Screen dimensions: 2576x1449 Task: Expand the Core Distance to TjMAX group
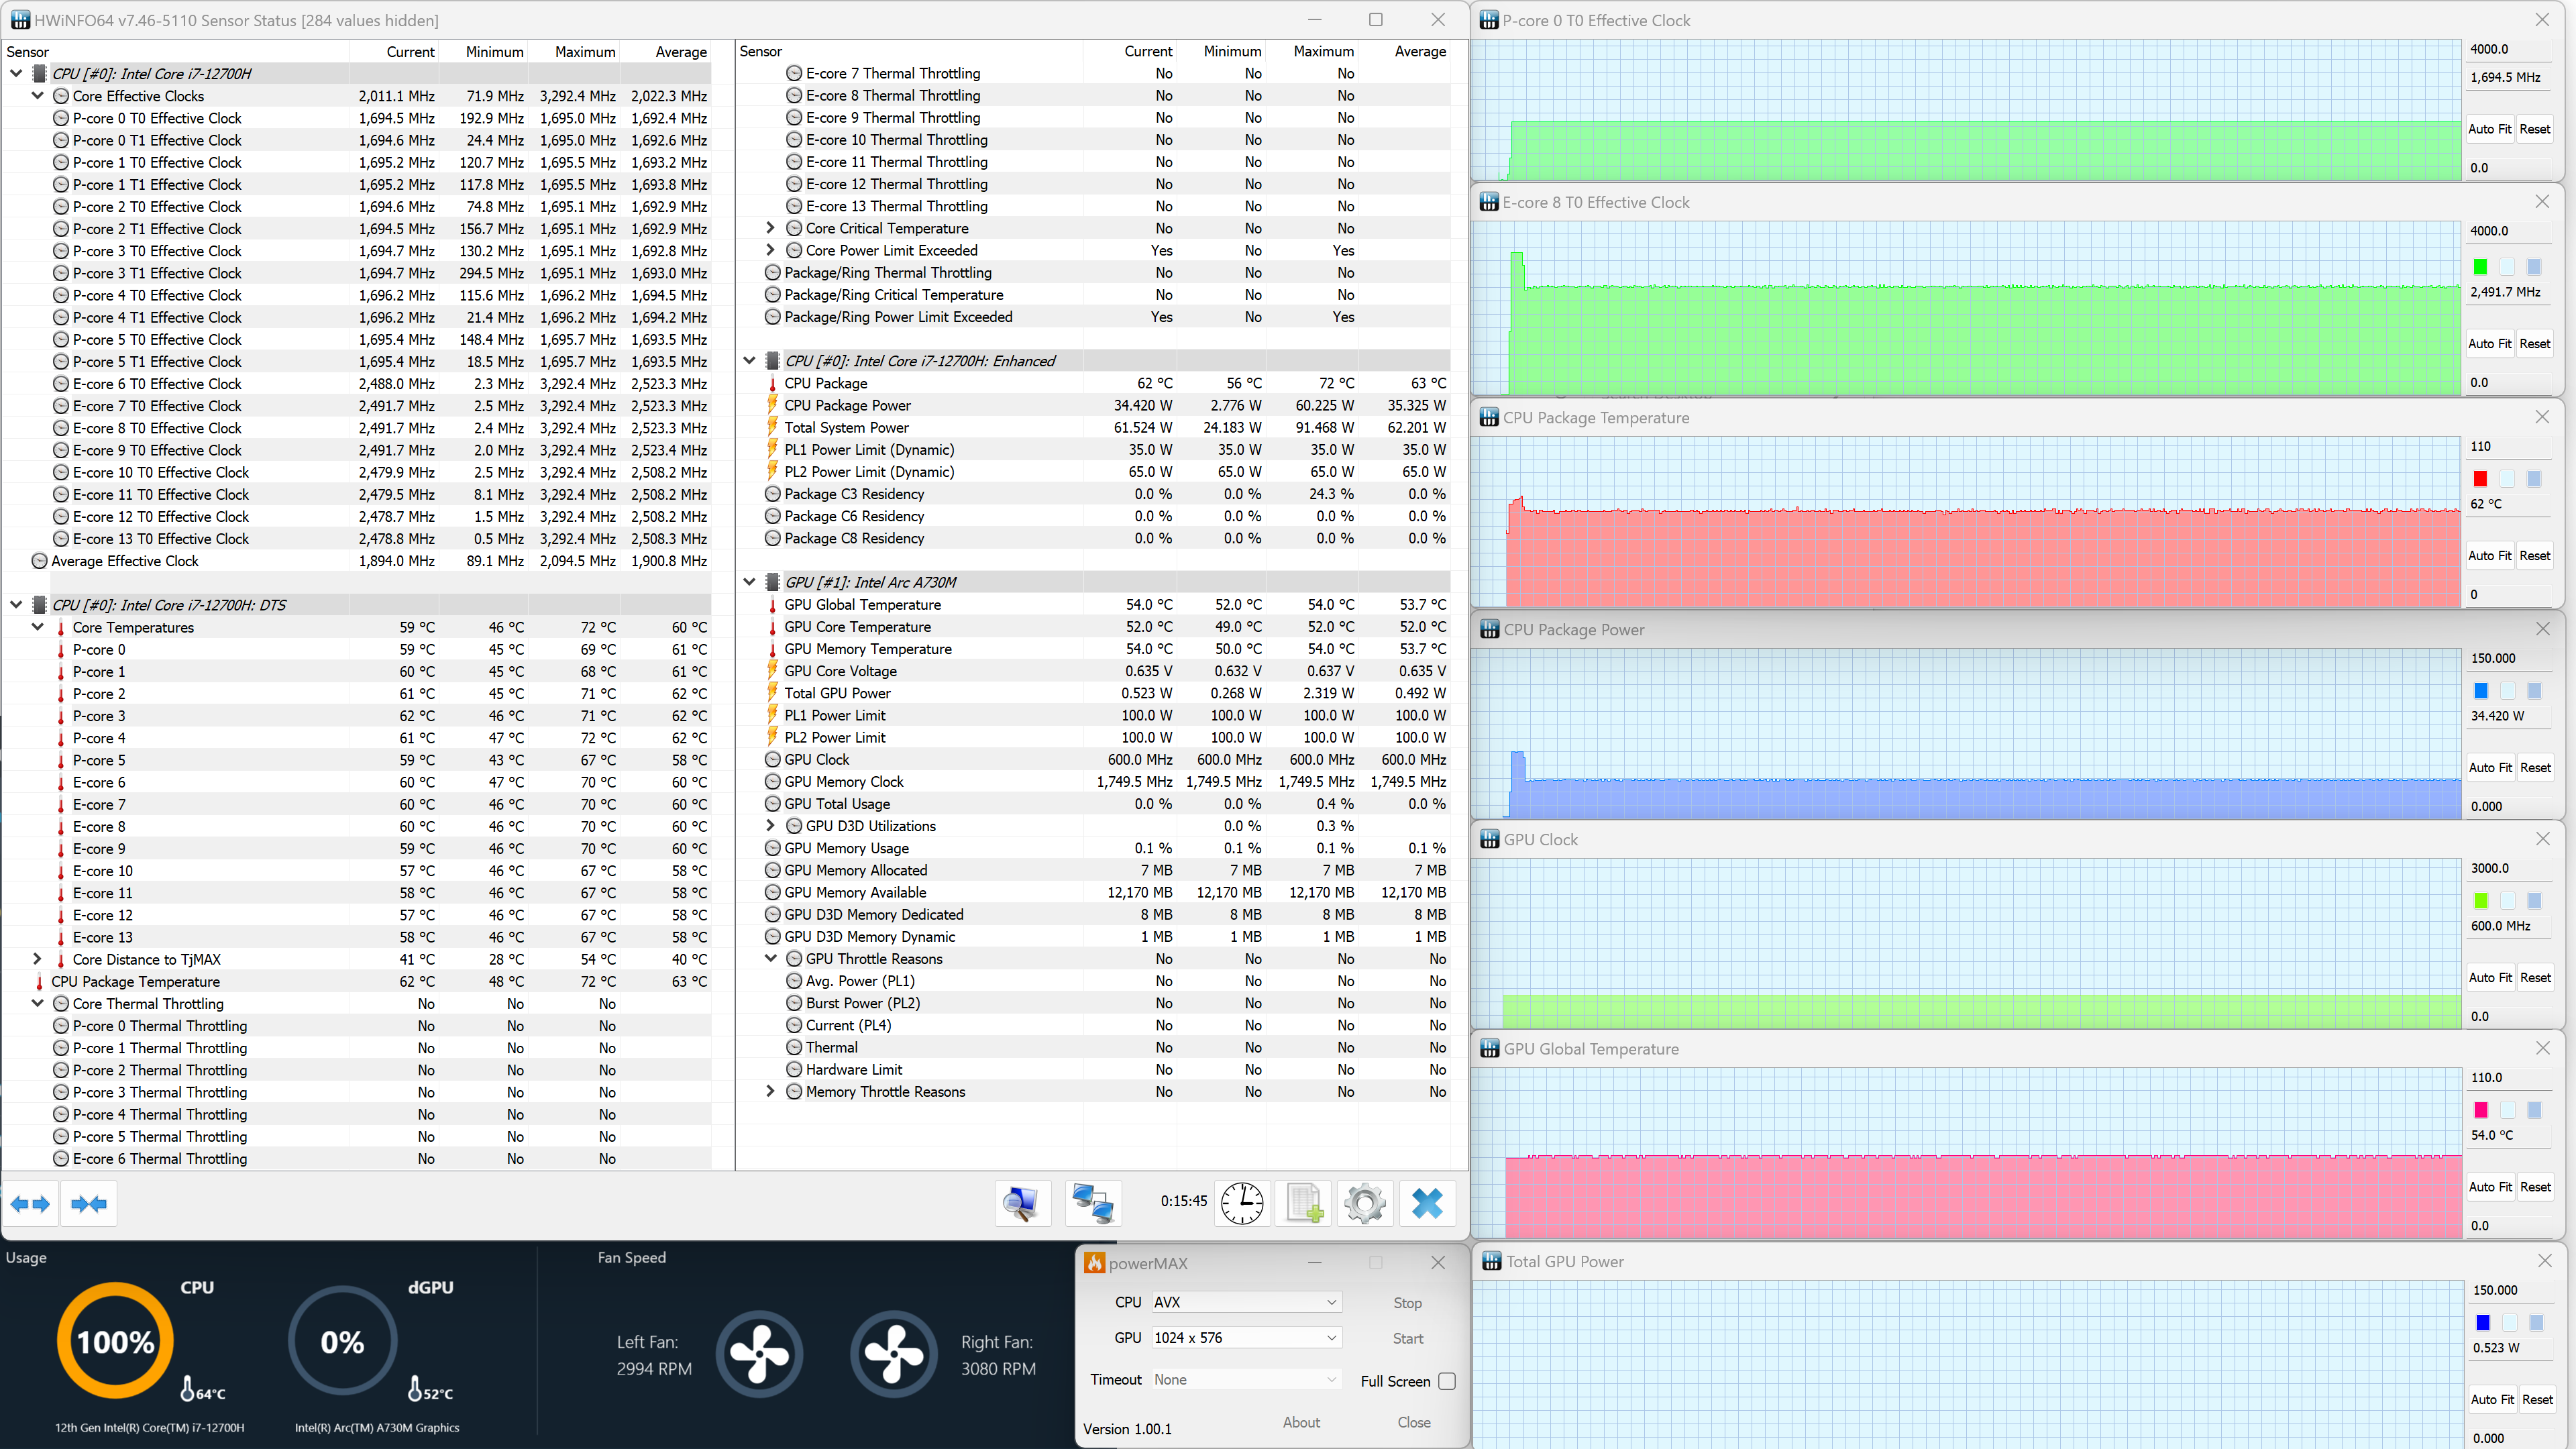point(38,959)
